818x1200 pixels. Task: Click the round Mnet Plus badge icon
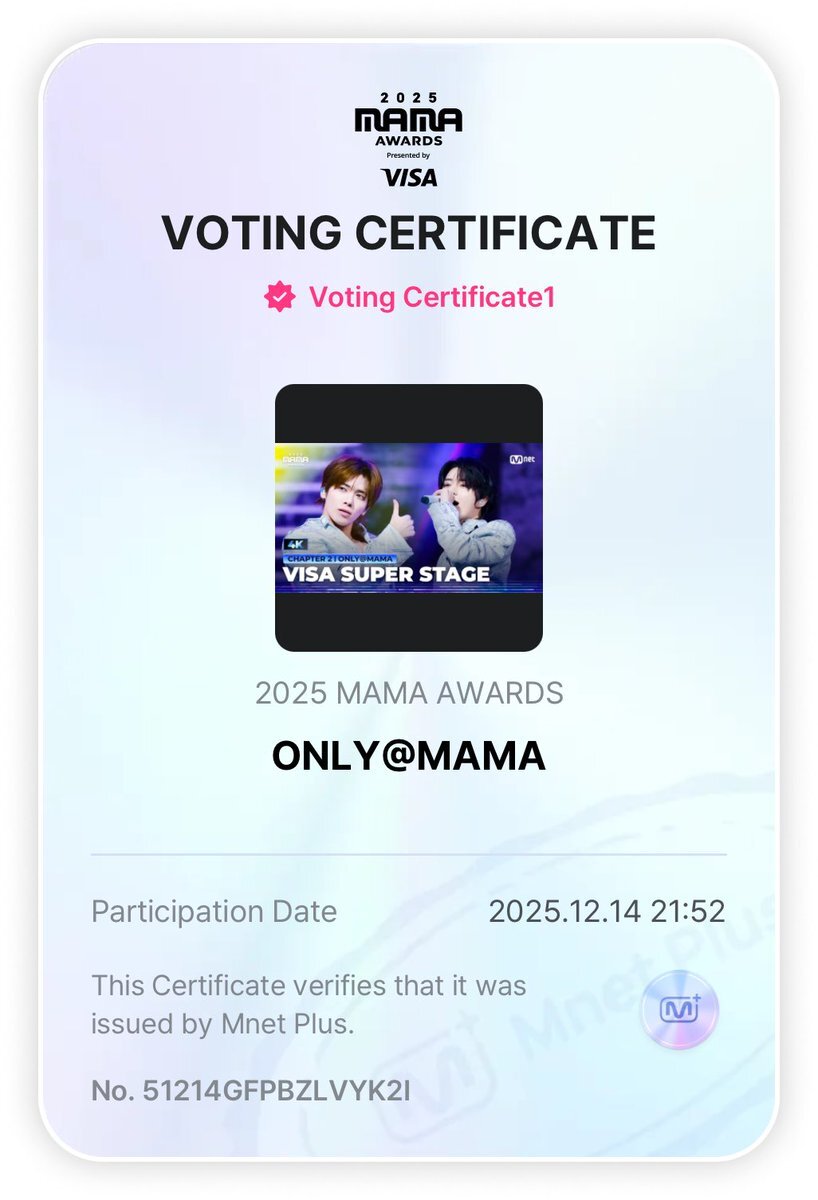tap(679, 1010)
